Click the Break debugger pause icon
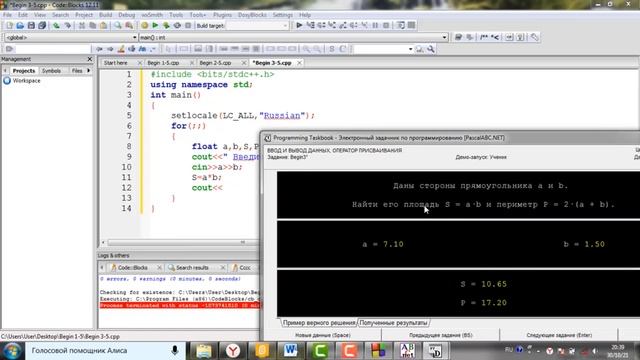Viewport: 640px width, 360px height. click(x=375, y=25)
